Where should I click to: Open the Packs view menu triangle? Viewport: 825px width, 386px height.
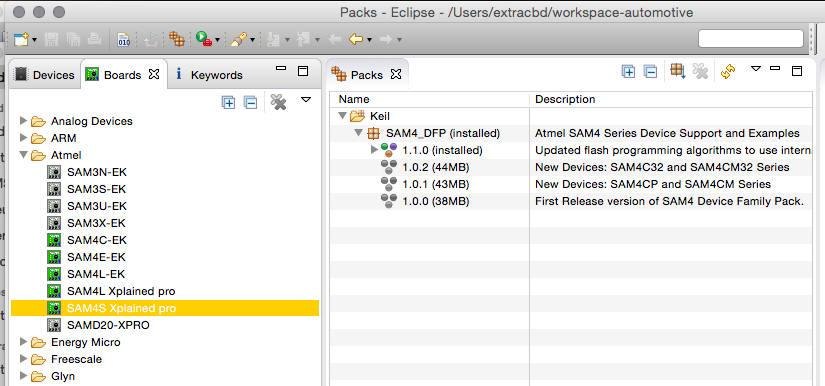coord(756,69)
